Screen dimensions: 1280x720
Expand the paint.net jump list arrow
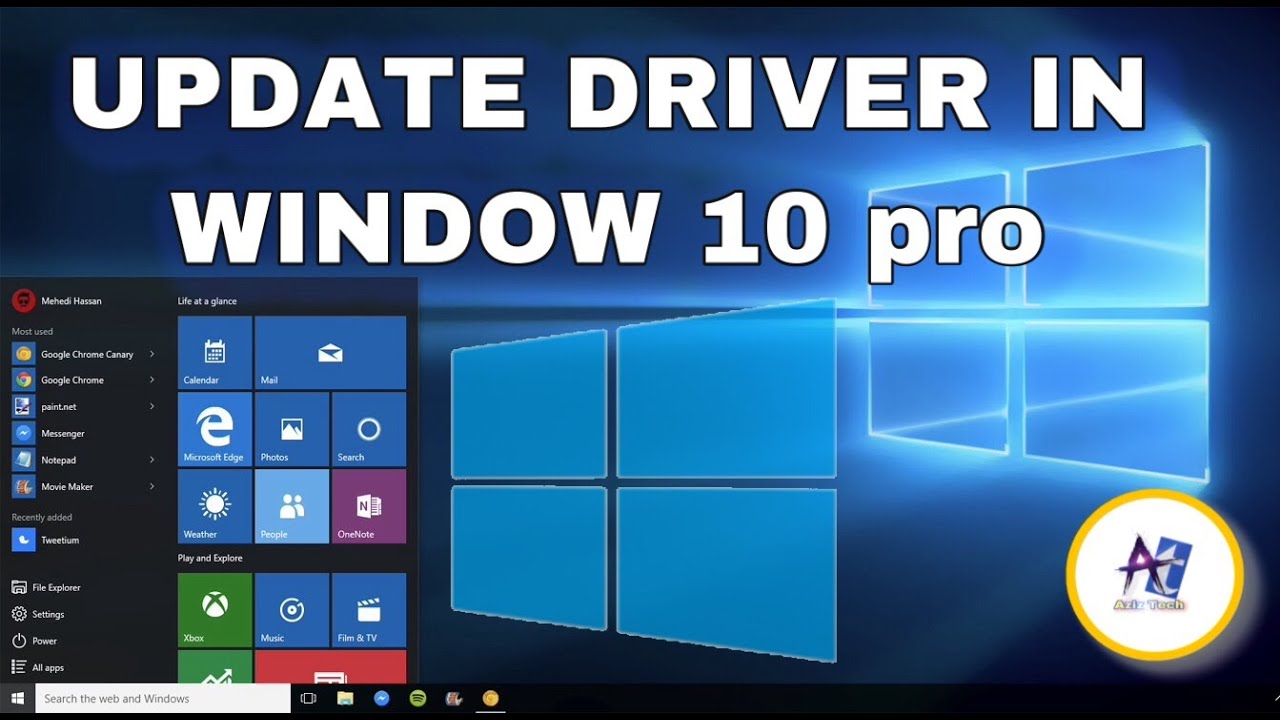tap(152, 407)
